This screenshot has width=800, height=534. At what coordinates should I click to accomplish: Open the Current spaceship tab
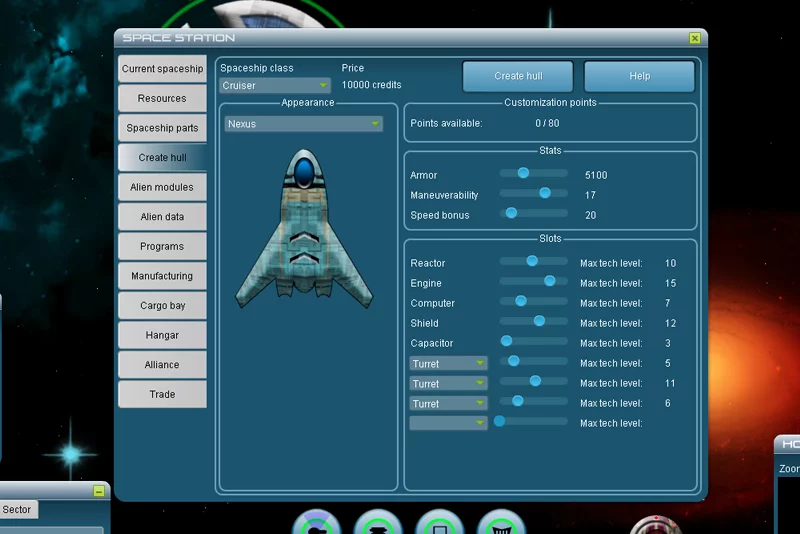[162, 68]
